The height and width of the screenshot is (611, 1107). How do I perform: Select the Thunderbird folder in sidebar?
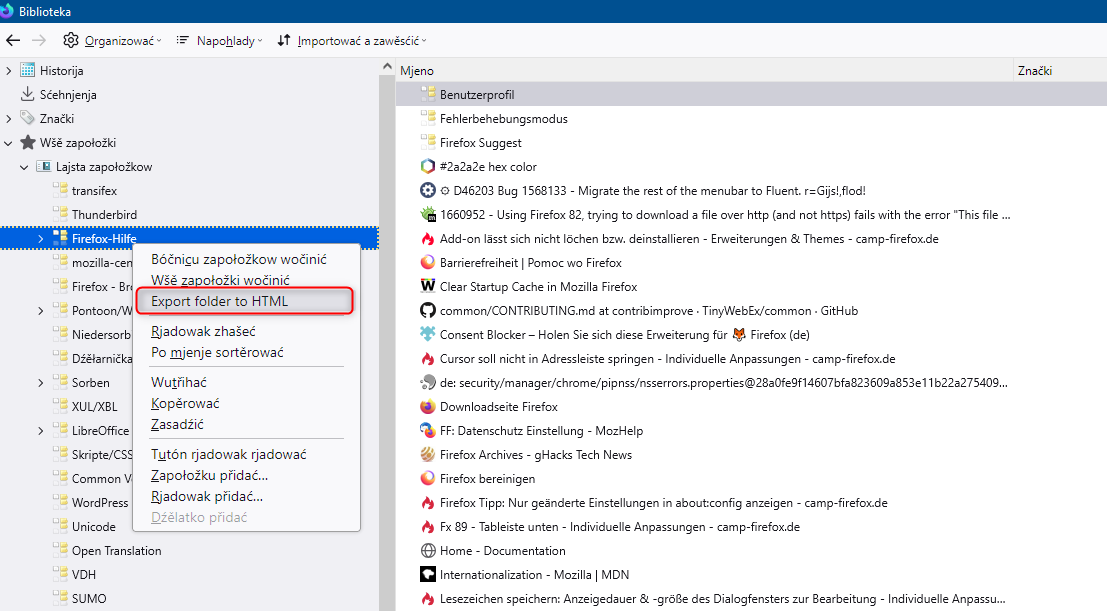tap(104, 215)
